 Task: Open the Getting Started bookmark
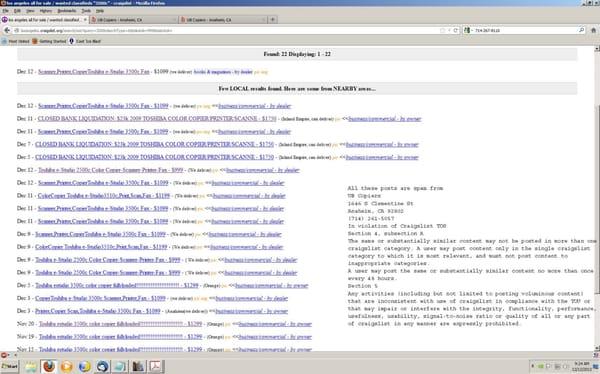tap(49, 41)
